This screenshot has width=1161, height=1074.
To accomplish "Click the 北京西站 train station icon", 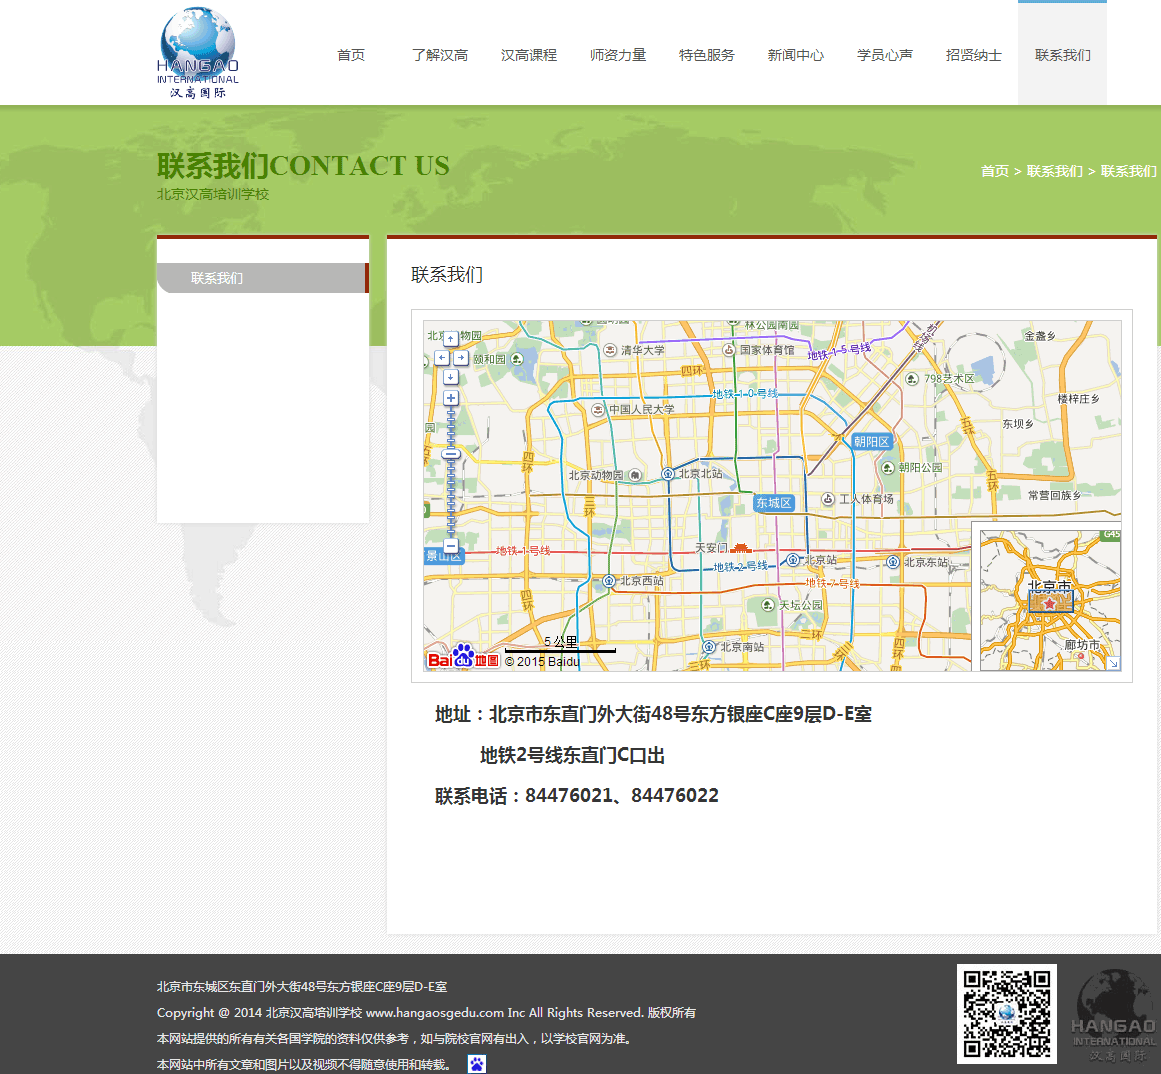I will pyautogui.click(x=609, y=581).
